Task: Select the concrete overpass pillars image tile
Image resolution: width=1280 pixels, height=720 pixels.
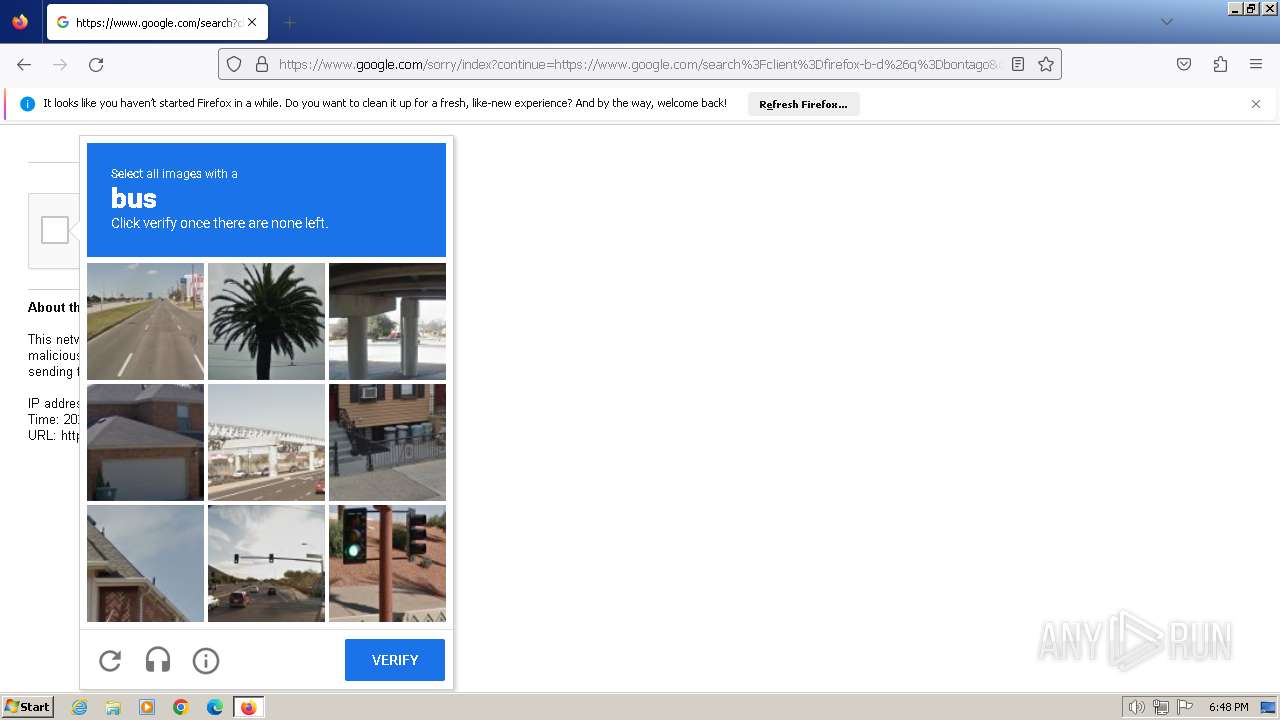Action: 387,321
